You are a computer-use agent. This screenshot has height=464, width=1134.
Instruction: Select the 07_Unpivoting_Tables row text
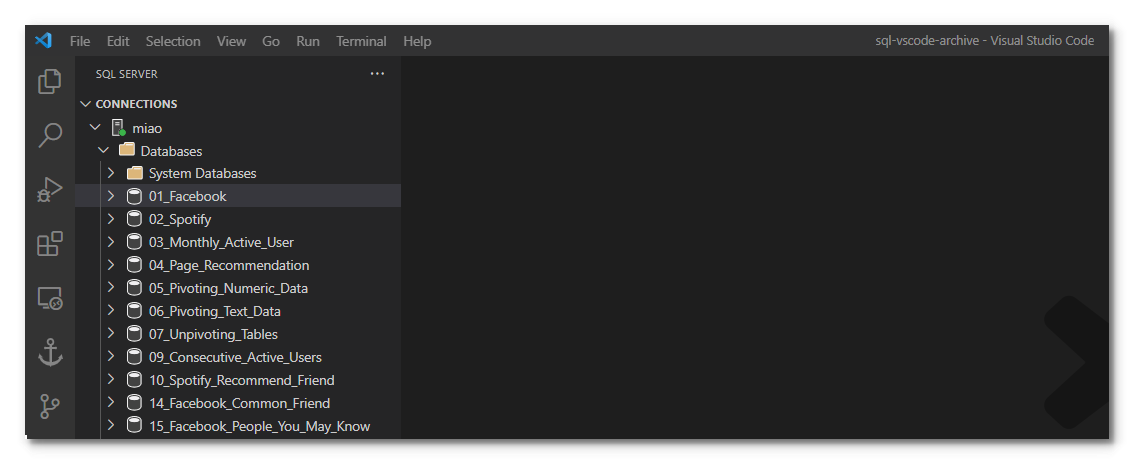pos(213,335)
